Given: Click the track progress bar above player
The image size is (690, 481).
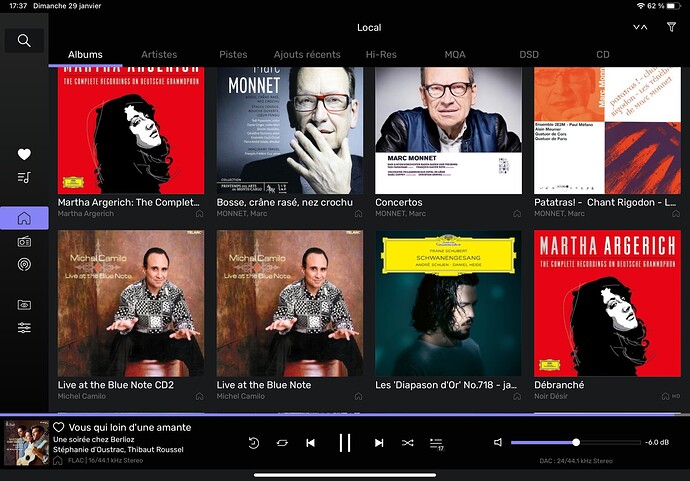Looking at the screenshot, I should coord(345,414).
